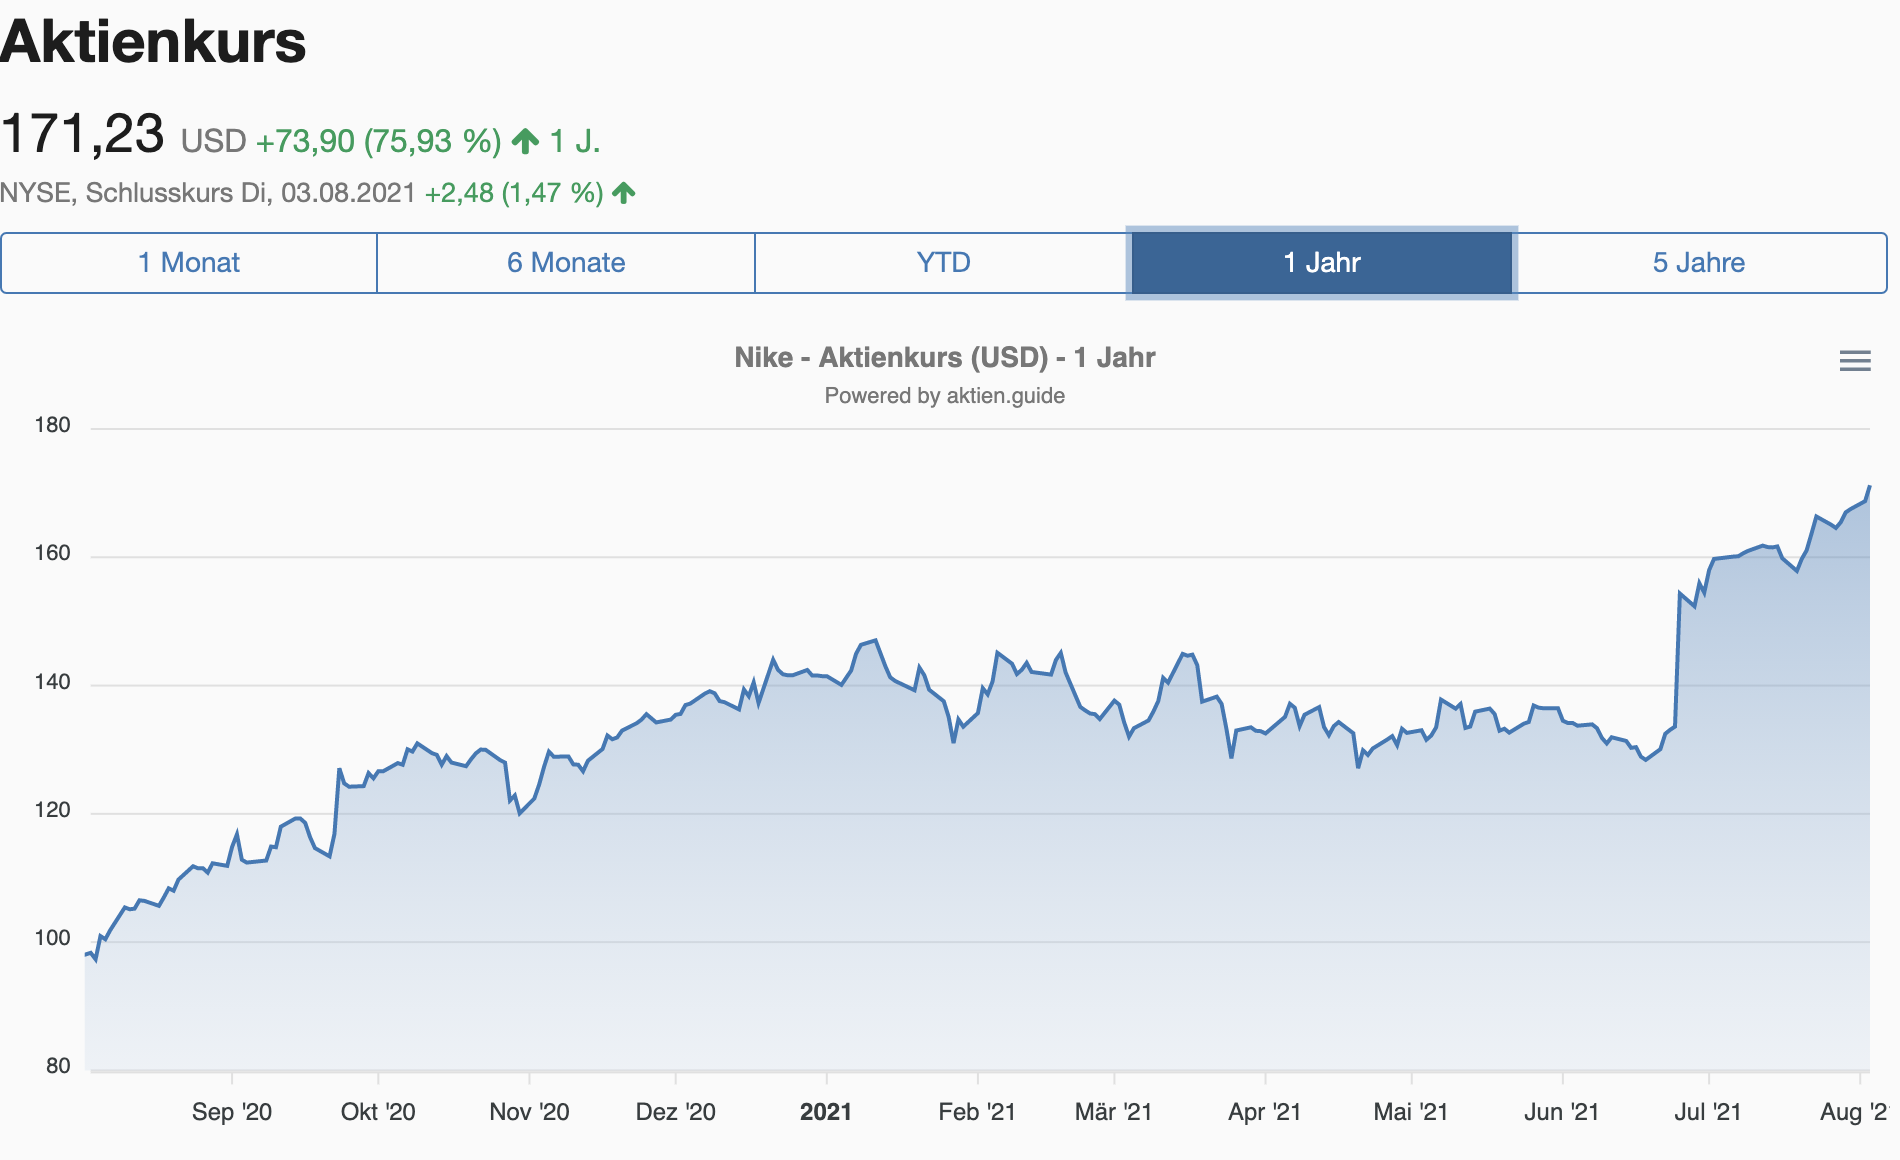
Task: Click the 100 y-axis value
Action: 53,938
